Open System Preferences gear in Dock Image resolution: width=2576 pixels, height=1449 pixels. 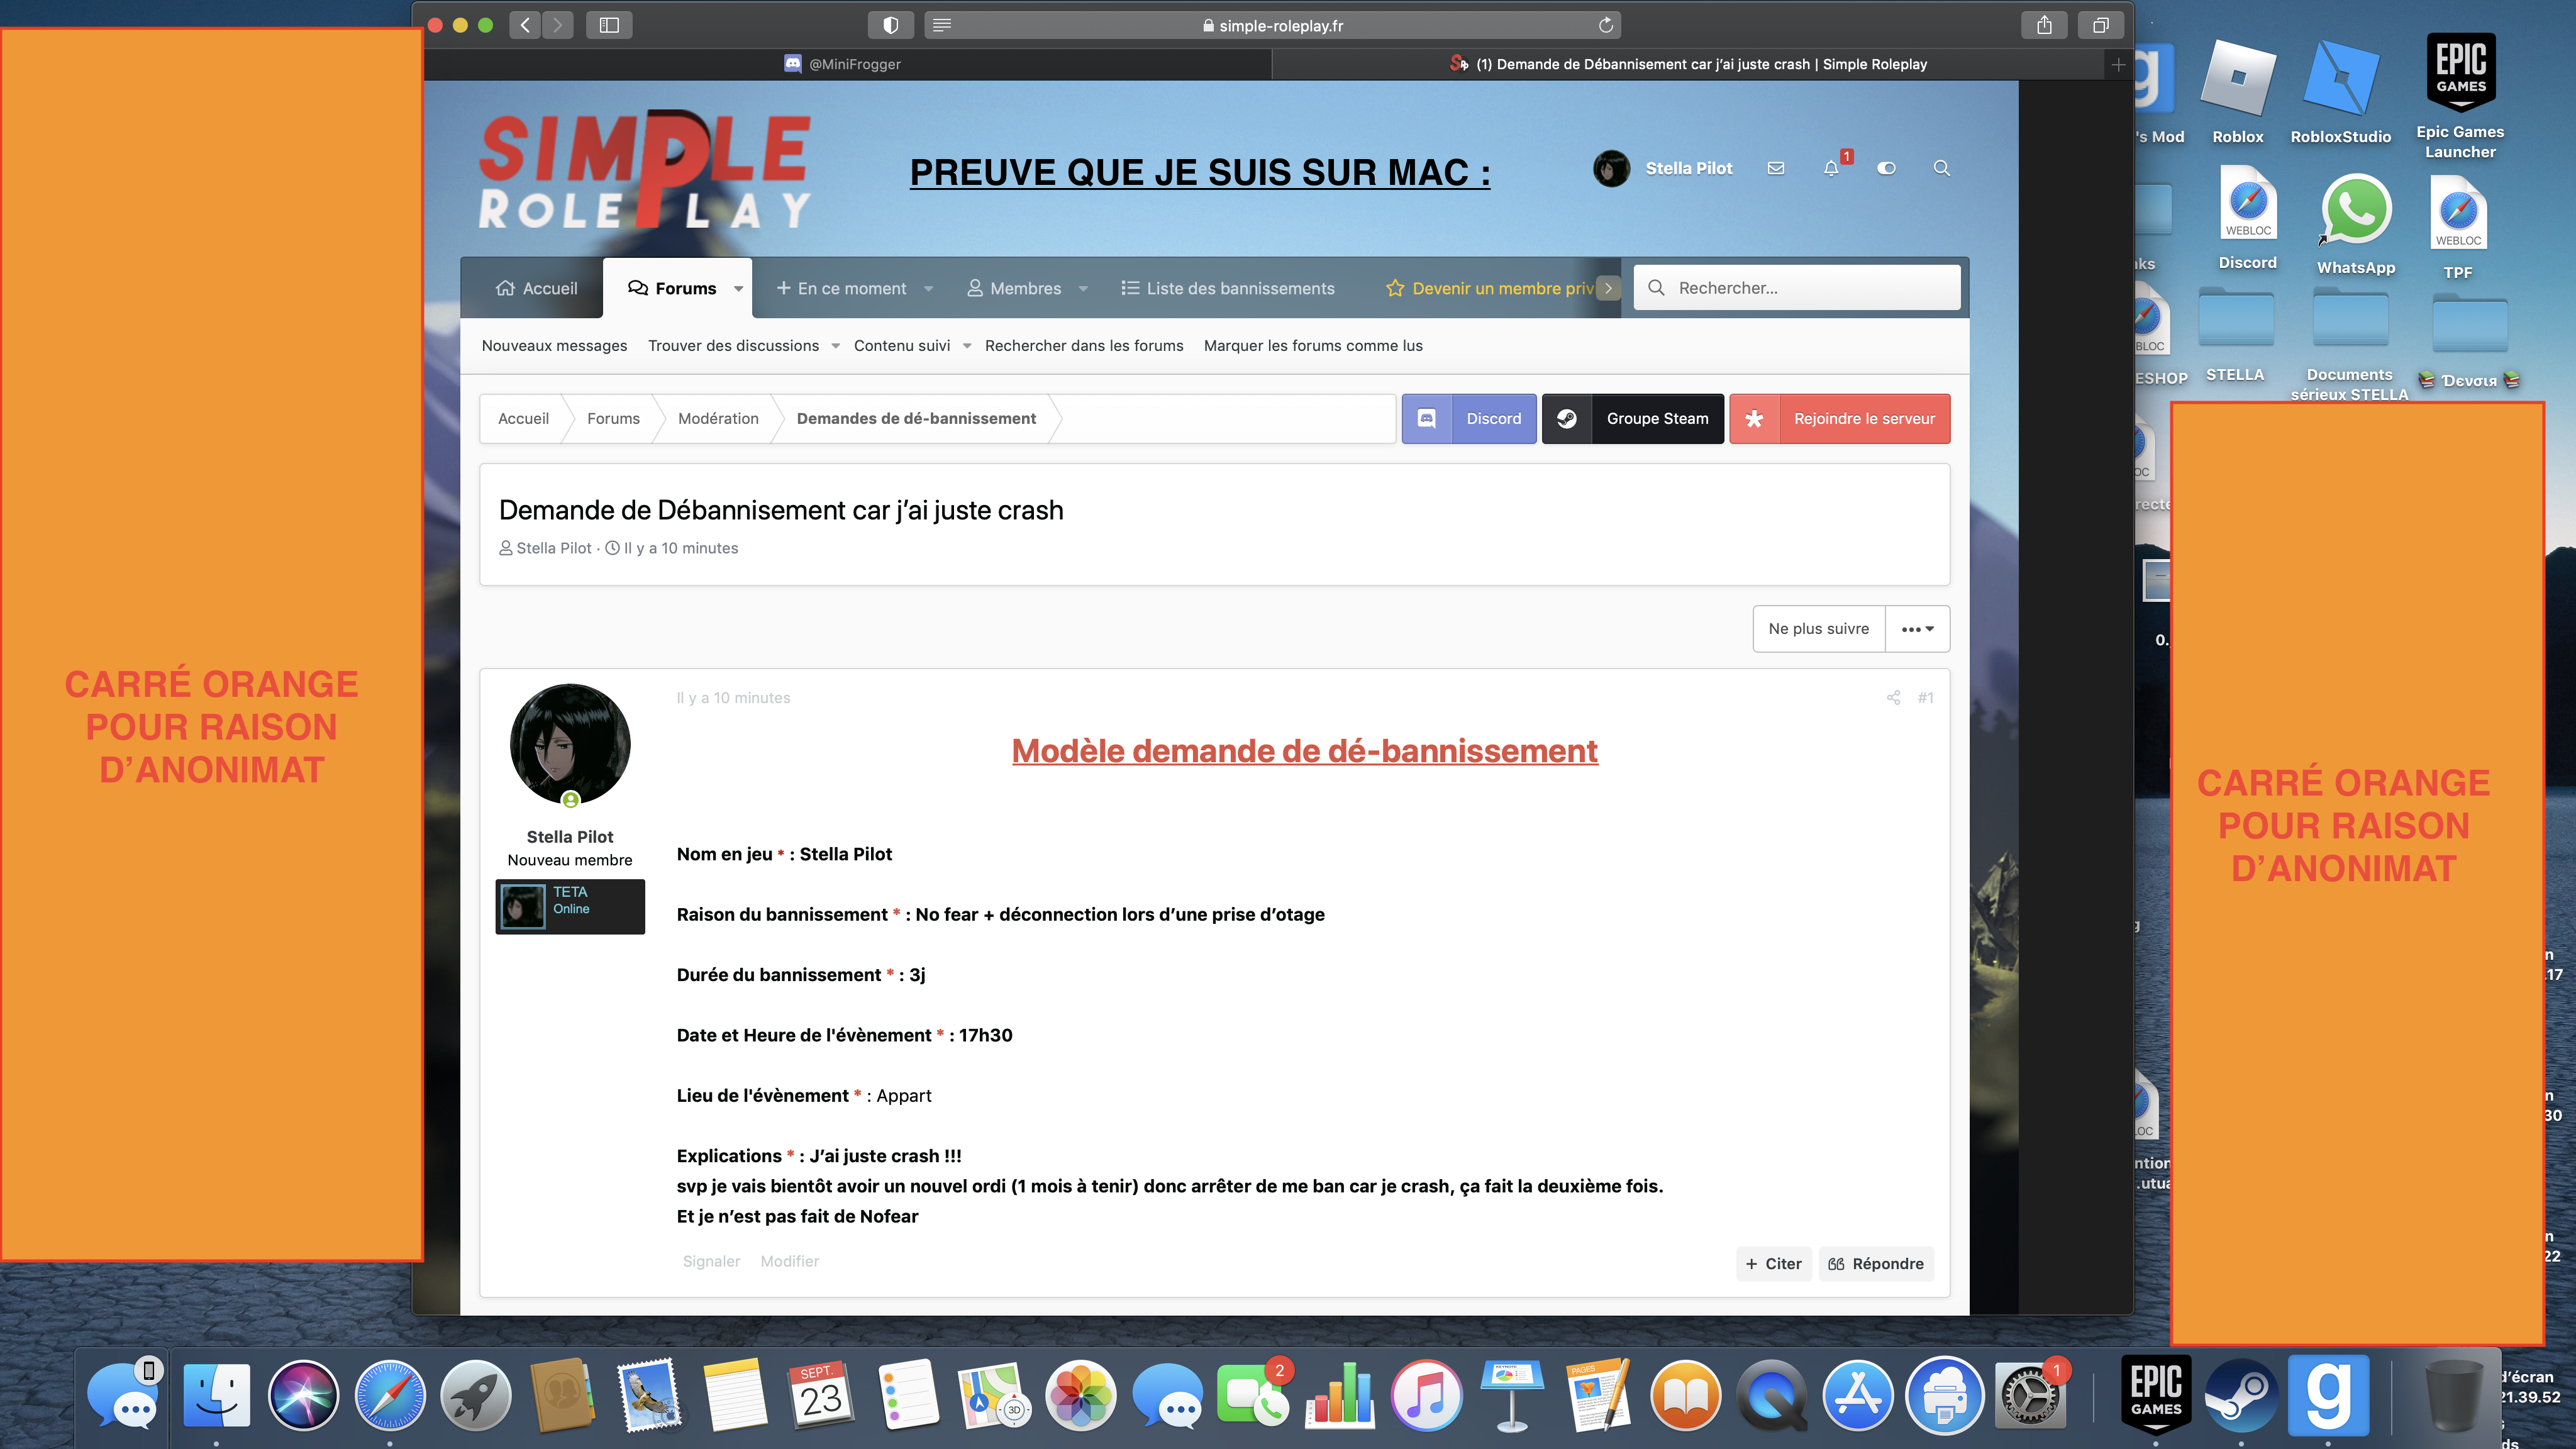coord(2030,1395)
